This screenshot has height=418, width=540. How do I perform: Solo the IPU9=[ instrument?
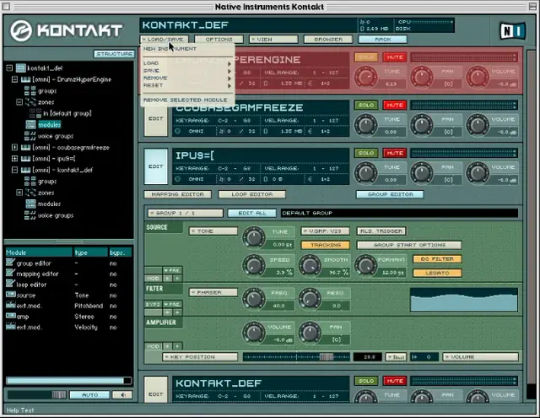[366, 153]
